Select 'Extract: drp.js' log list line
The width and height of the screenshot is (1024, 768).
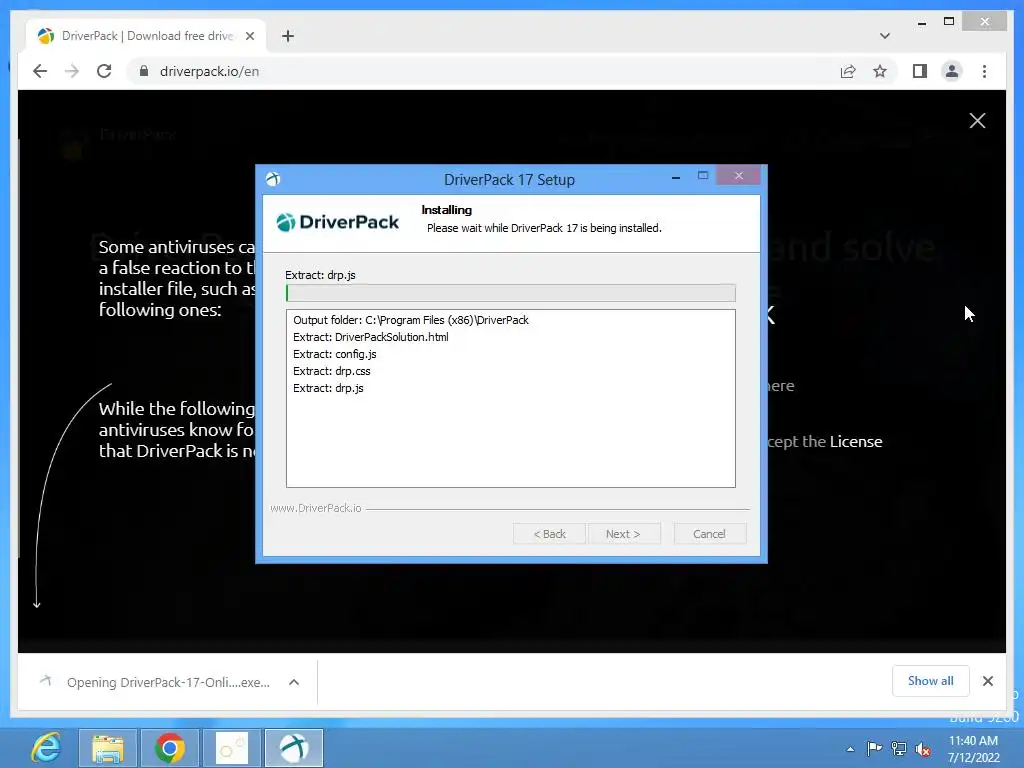point(328,388)
